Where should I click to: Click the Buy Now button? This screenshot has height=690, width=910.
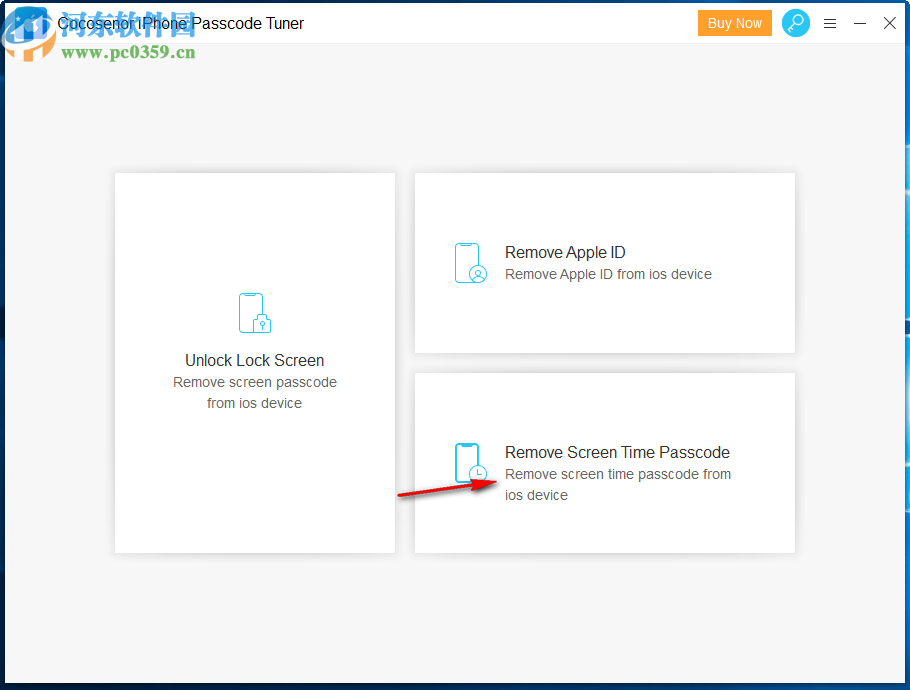pyautogui.click(x=734, y=23)
